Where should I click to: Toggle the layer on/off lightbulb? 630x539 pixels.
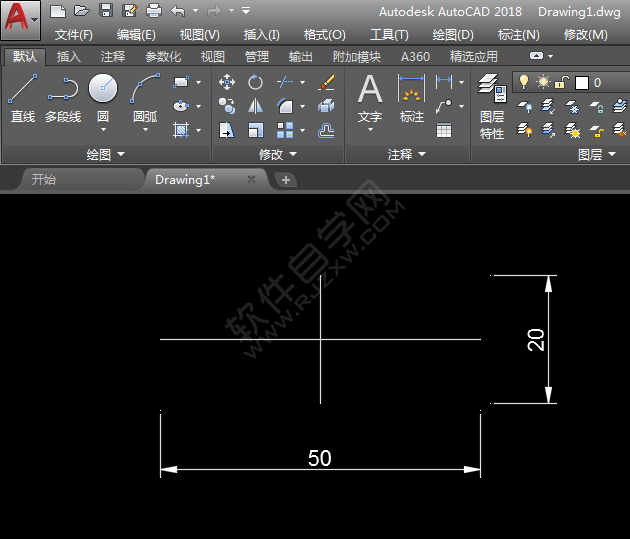[x=522, y=82]
